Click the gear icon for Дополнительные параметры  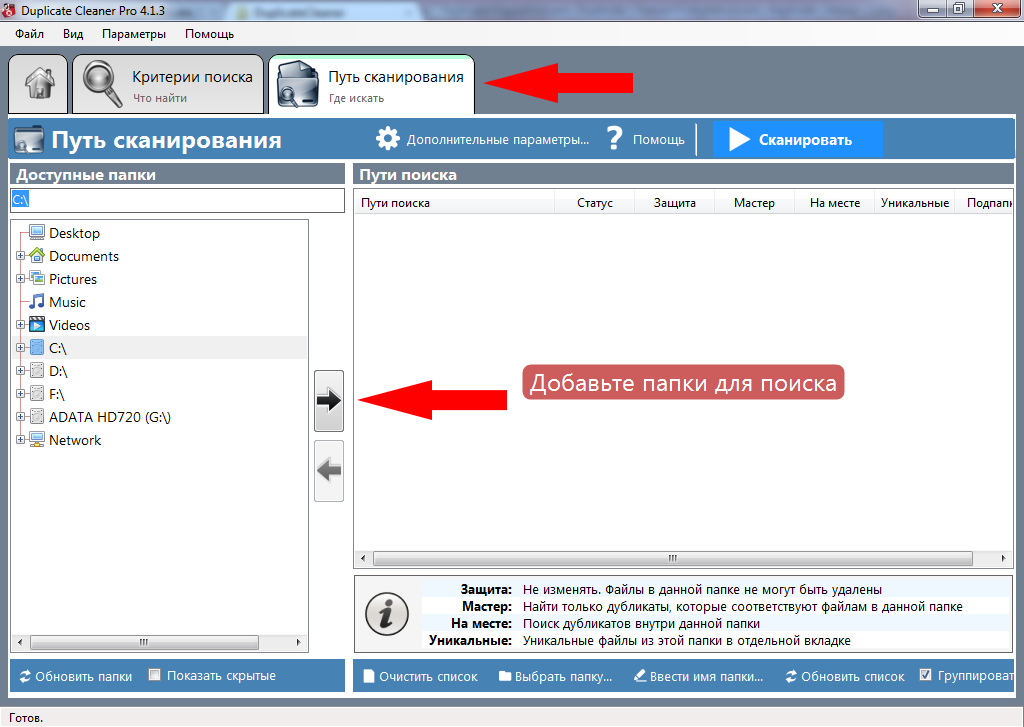pos(388,139)
